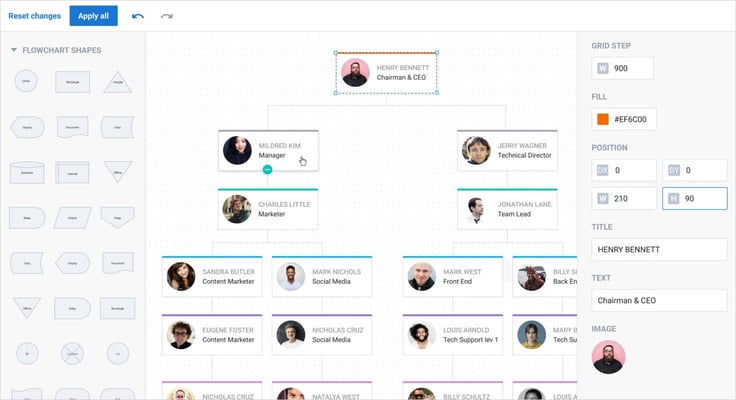
Task: Select the Circle flowchart shape
Action: (x=26, y=82)
